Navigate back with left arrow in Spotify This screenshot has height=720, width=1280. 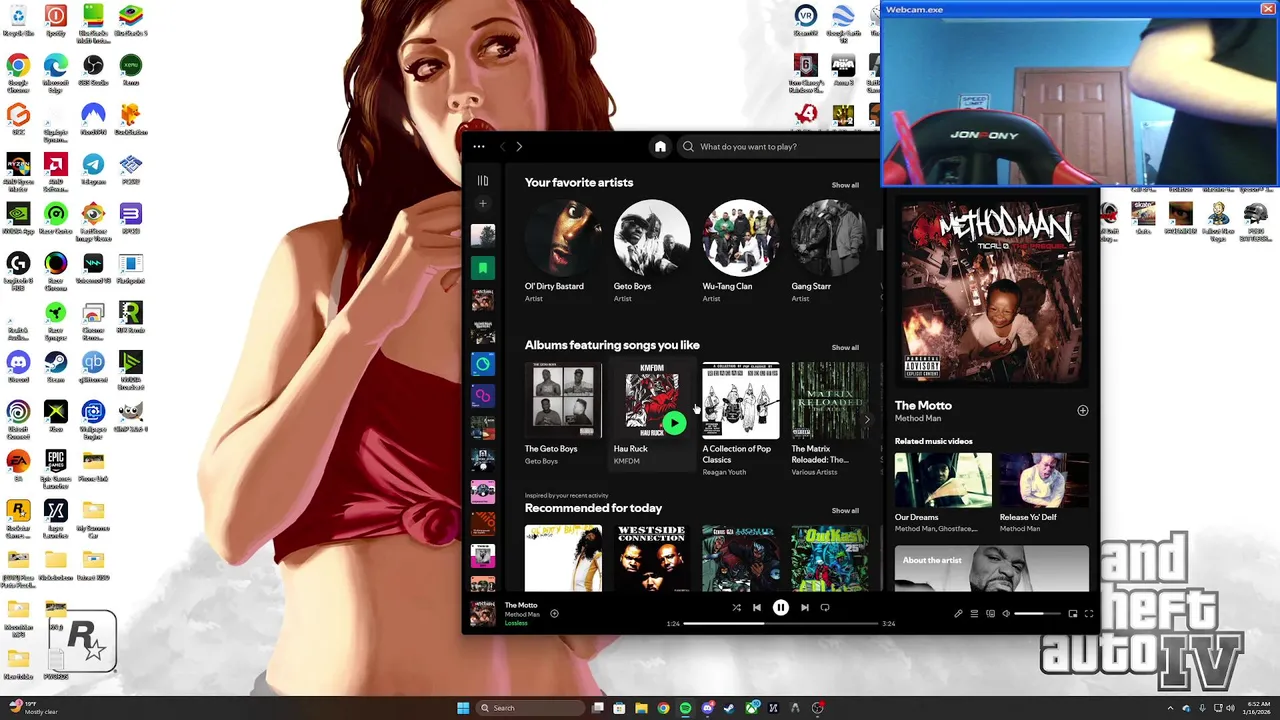pos(503,147)
